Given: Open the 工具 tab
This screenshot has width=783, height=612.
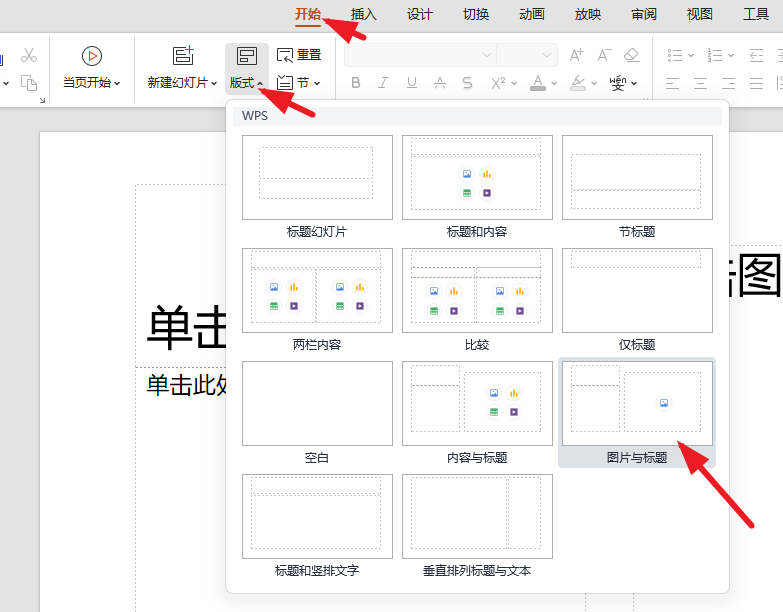Looking at the screenshot, I should [756, 14].
